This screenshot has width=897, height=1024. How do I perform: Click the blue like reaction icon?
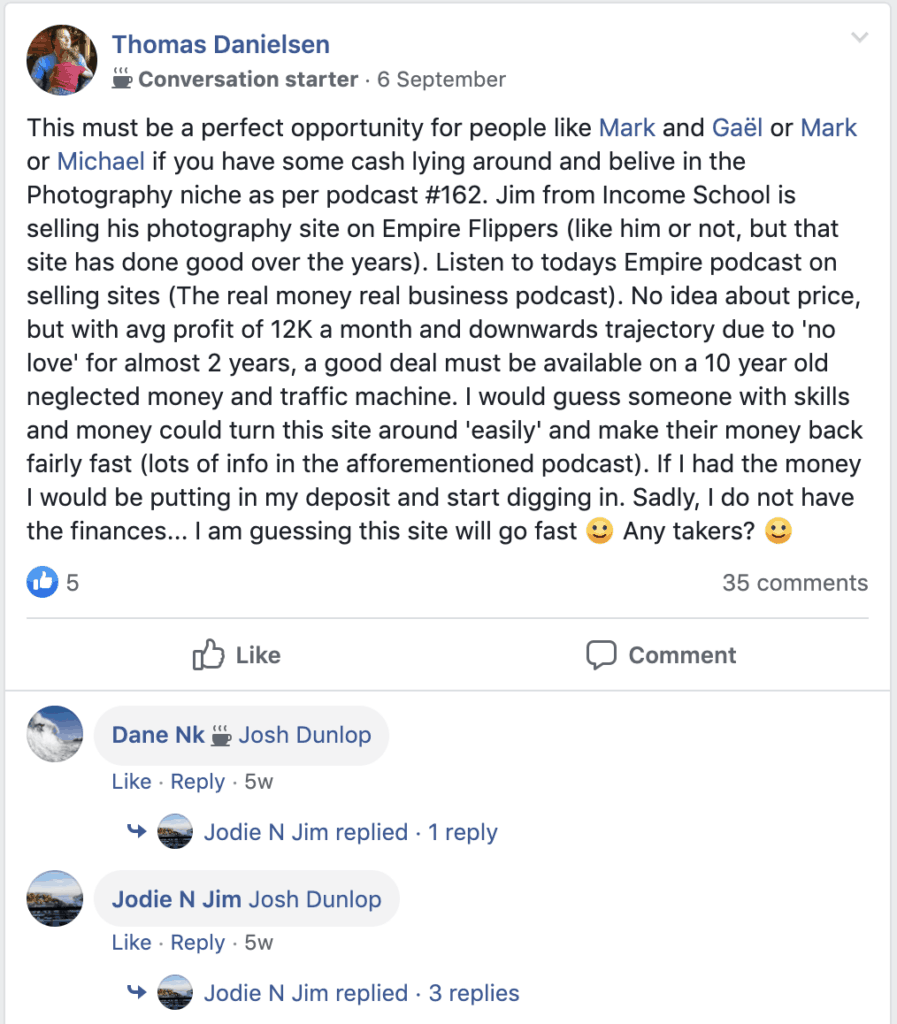42,582
